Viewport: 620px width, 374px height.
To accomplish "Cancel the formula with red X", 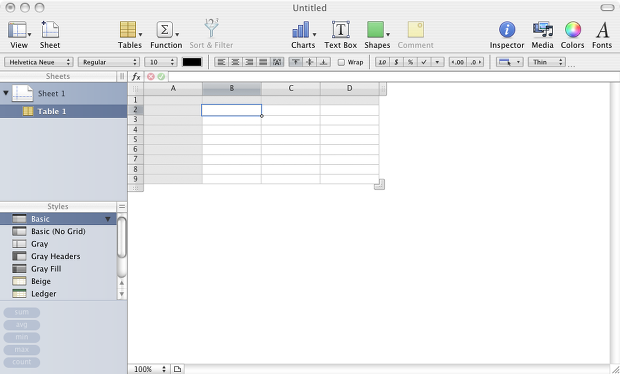I will click(x=151, y=77).
